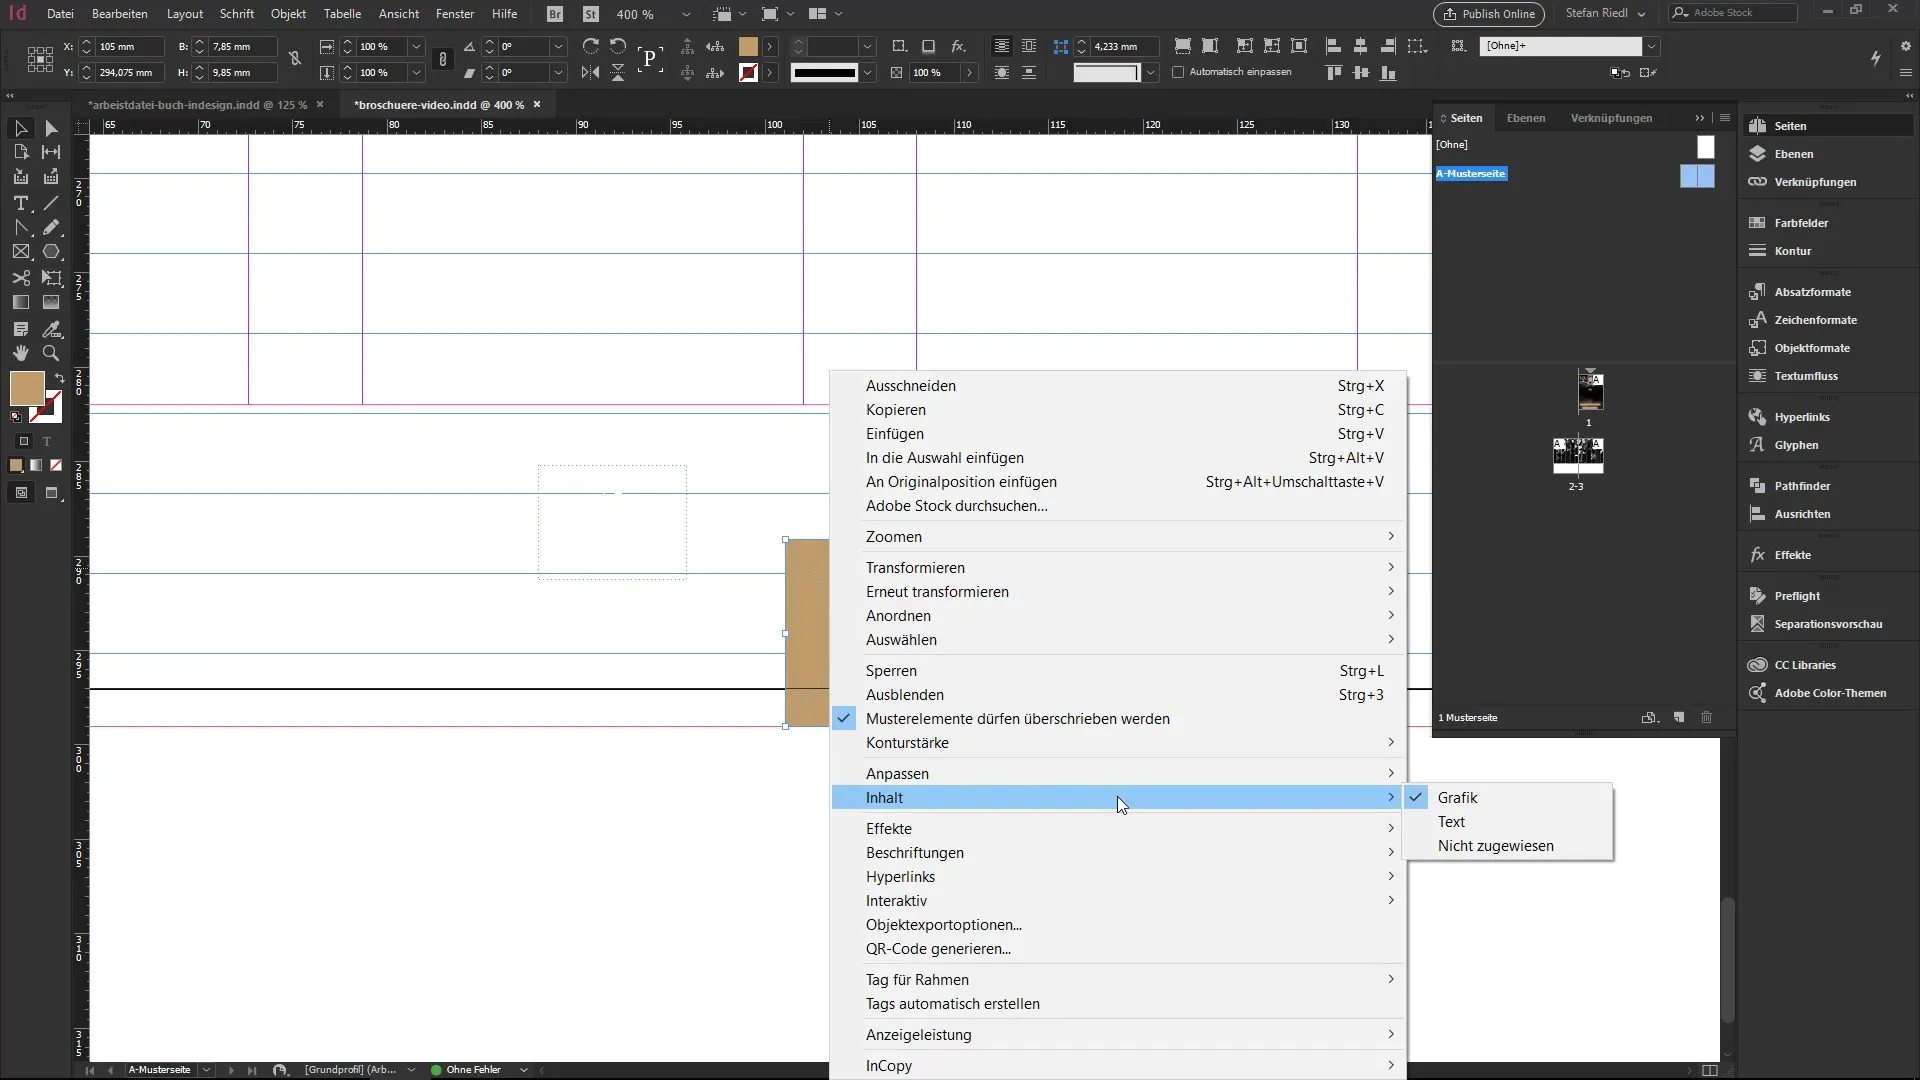Open the Objekt menu

[x=288, y=14]
